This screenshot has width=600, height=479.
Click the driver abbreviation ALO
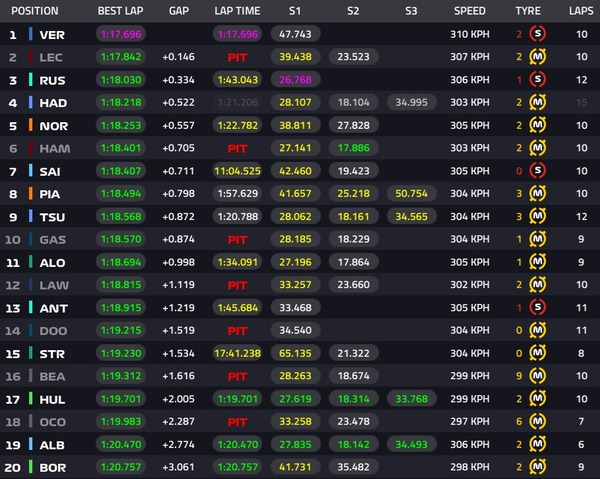[53, 262]
